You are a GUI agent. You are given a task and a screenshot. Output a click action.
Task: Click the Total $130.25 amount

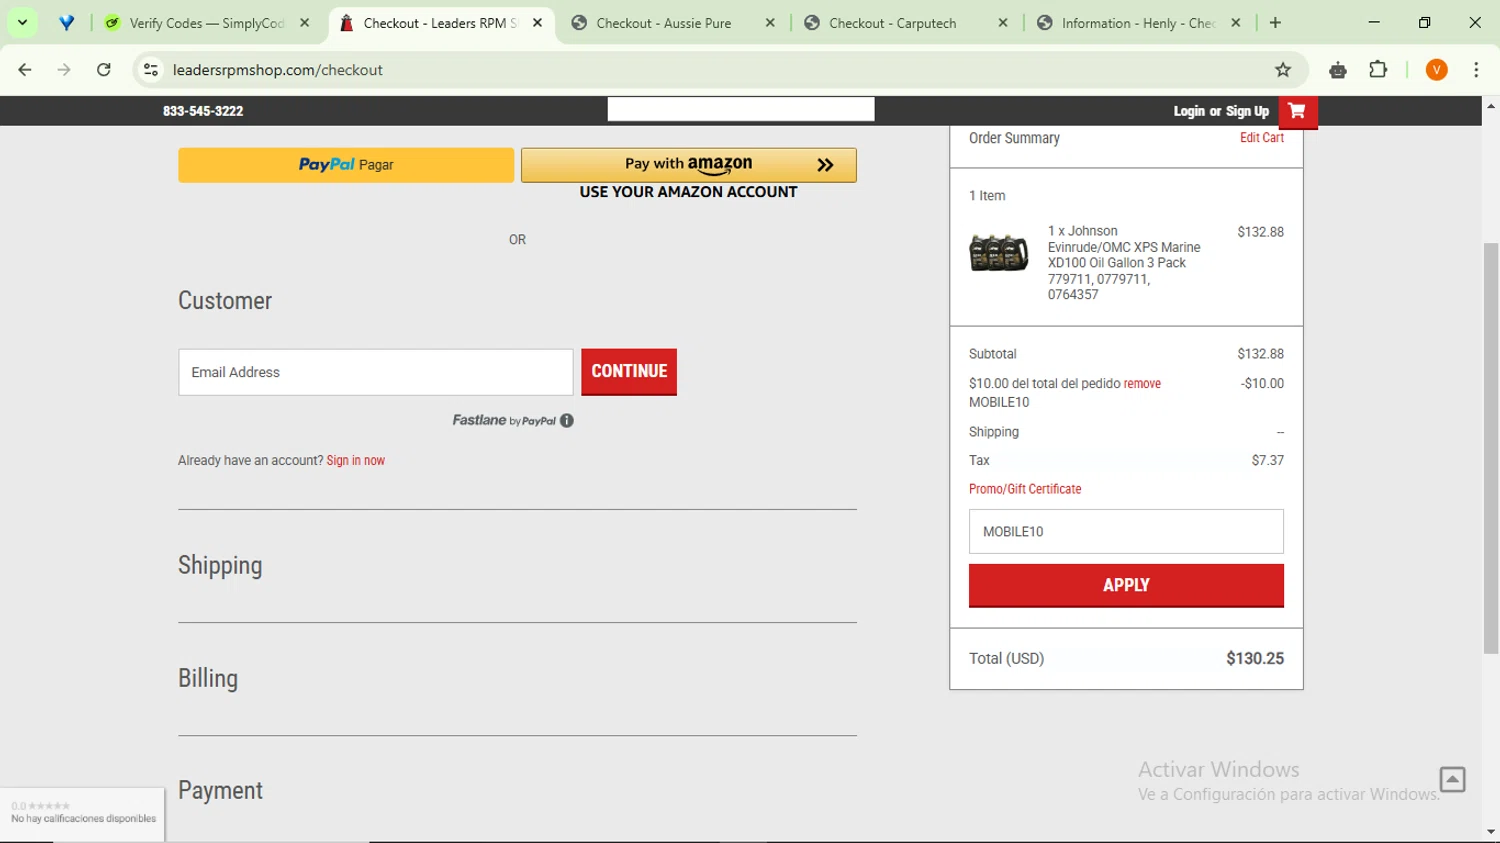coord(1255,659)
